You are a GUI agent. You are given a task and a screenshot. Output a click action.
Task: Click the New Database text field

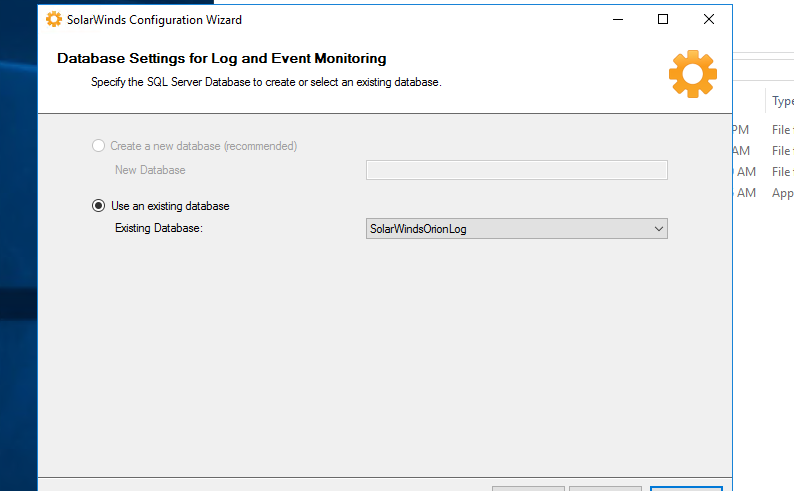(x=517, y=170)
